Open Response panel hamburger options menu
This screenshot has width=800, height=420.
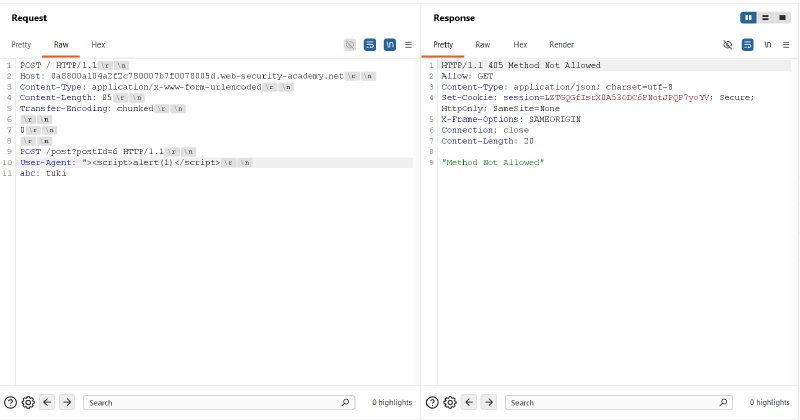pyautogui.click(x=786, y=45)
